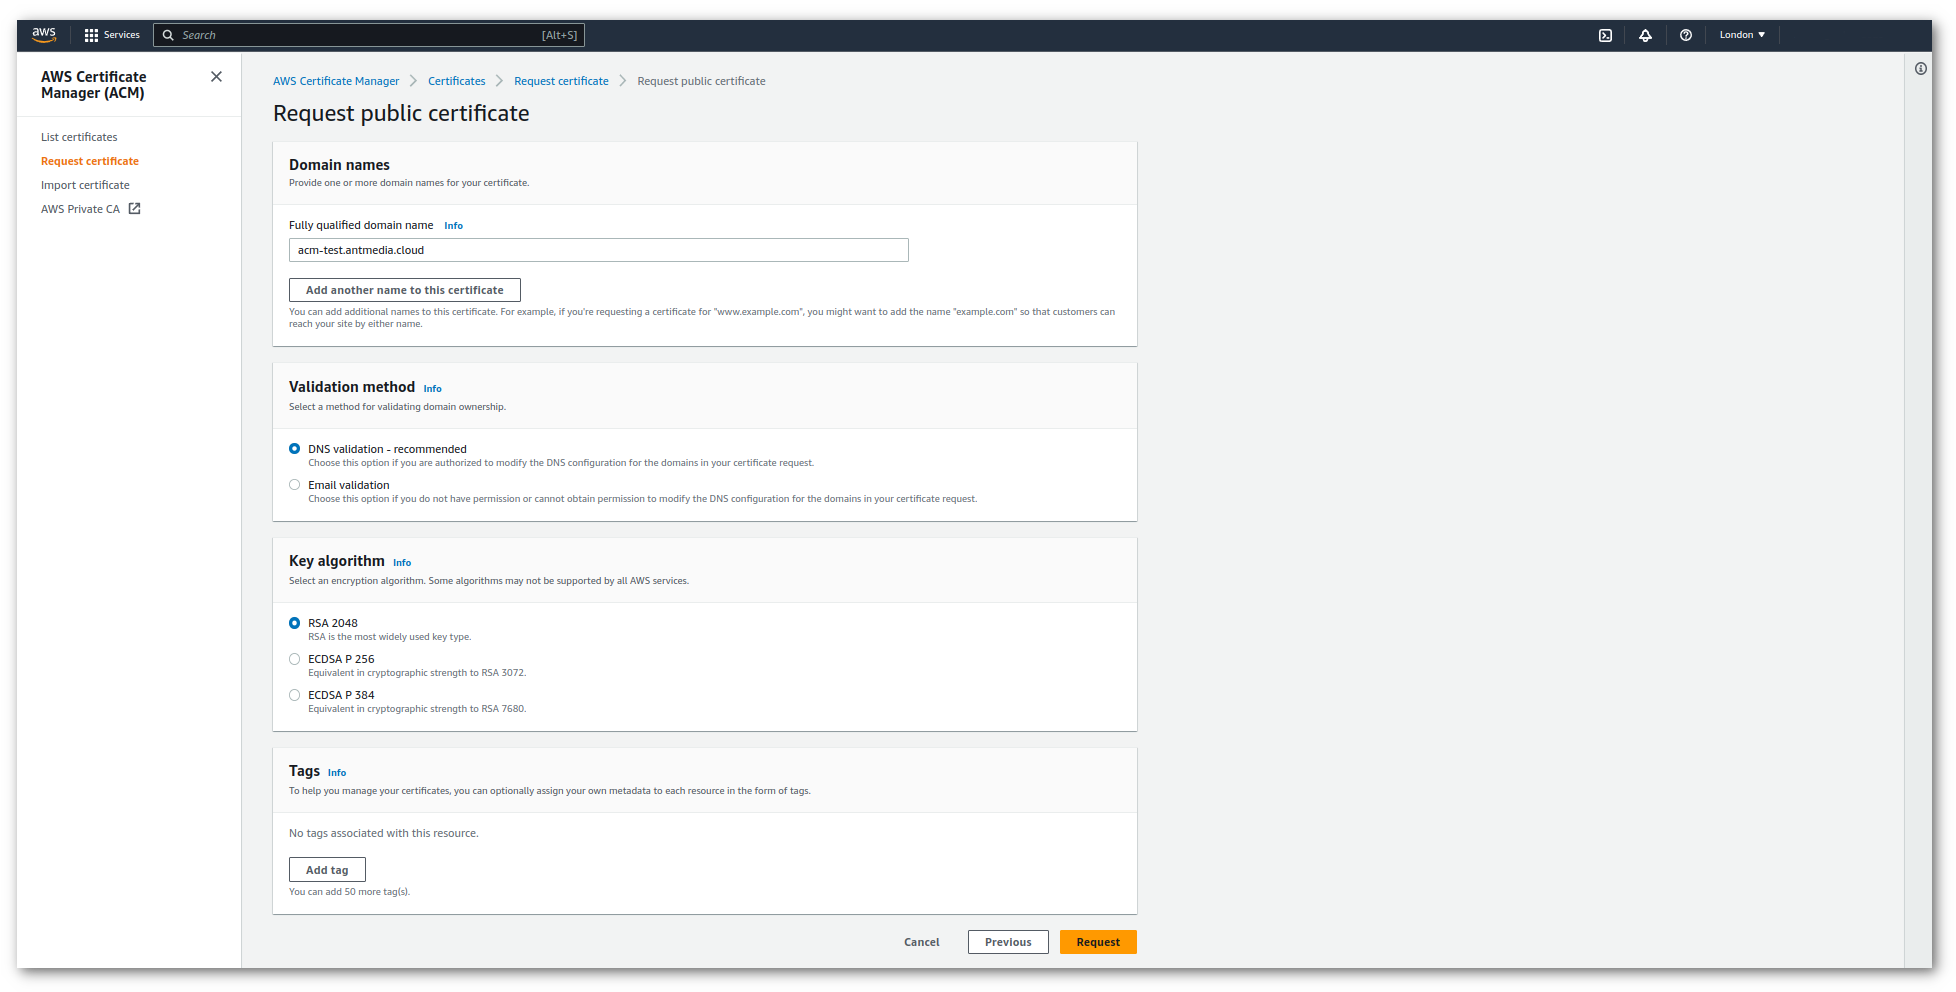
Task: Go to List certificates
Action: [x=79, y=137]
